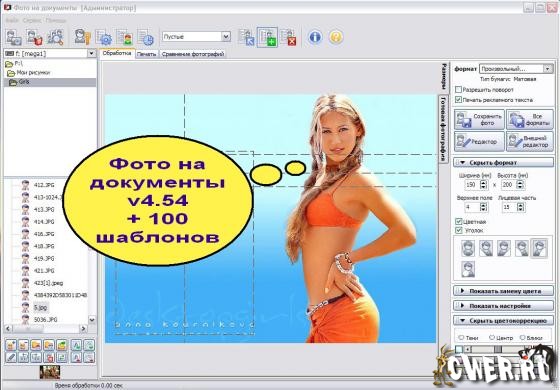Viewport: 560px width, 390px height.
Task: Click the toolbar icon with clock
Action: (146, 37)
